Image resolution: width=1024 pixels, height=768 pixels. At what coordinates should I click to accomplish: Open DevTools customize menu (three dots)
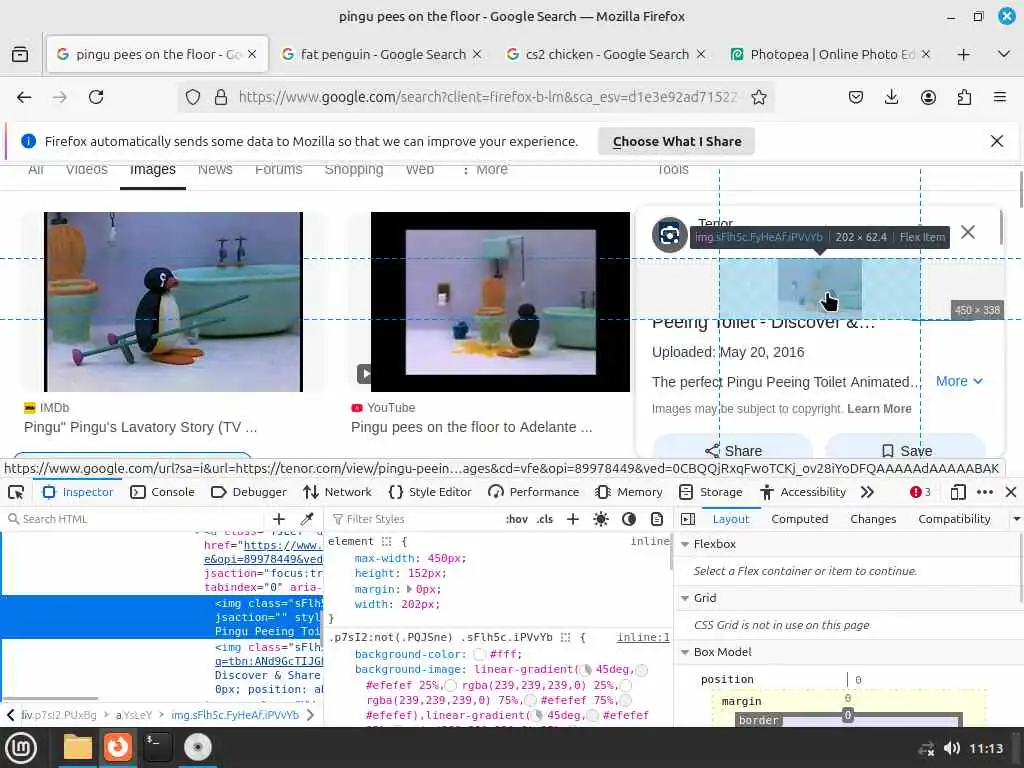click(985, 492)
